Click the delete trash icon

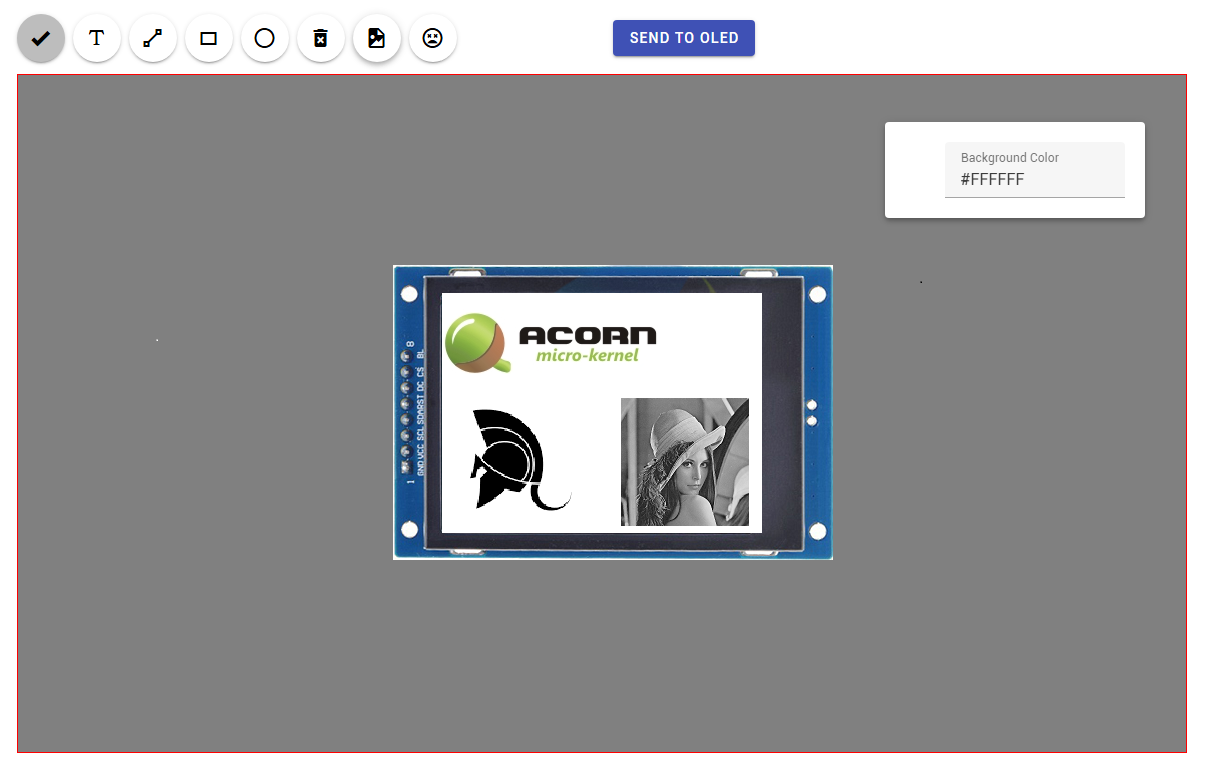coord(321,38)
